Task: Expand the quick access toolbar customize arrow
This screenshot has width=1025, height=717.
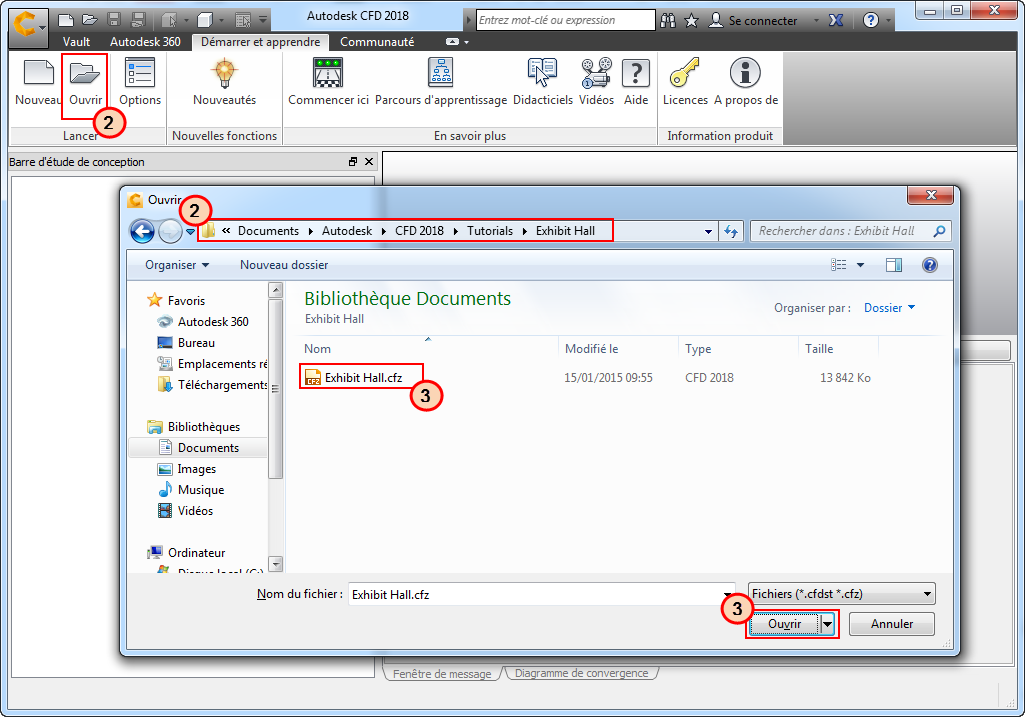Action: click(263, 20)
